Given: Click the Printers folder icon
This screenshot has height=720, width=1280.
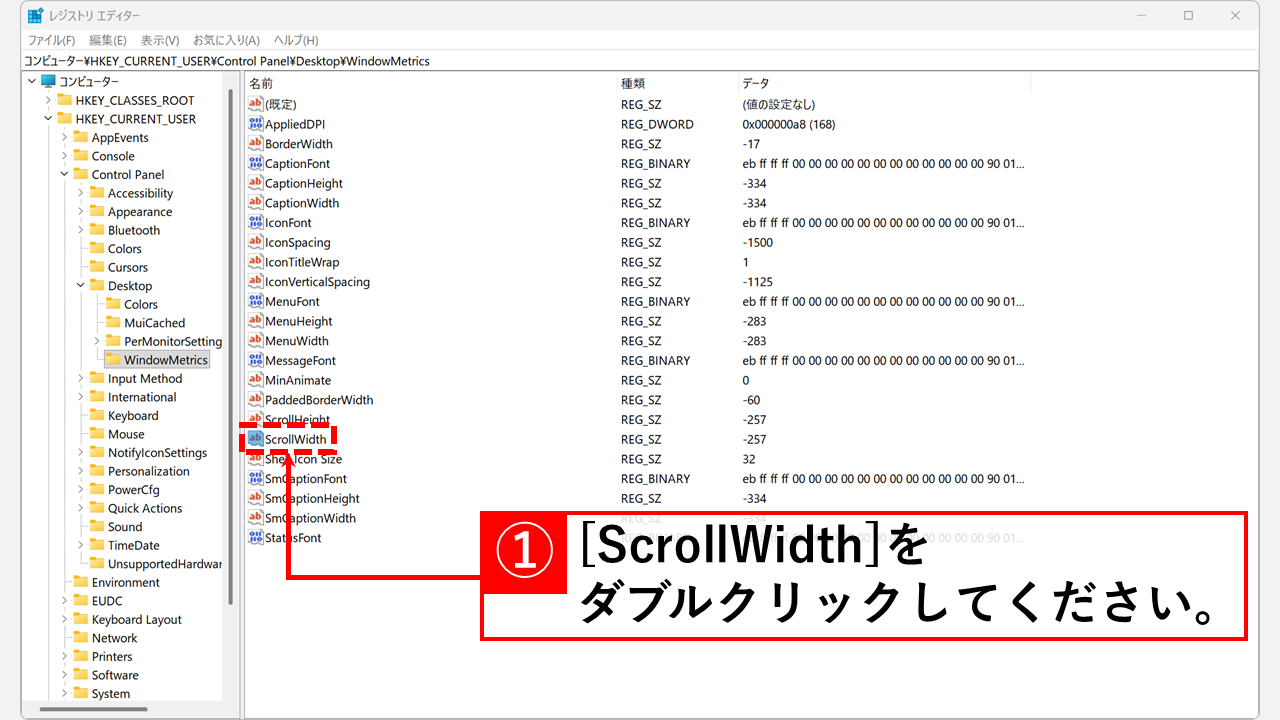Looking at the screenshot, I should click(x=81, y=657).
